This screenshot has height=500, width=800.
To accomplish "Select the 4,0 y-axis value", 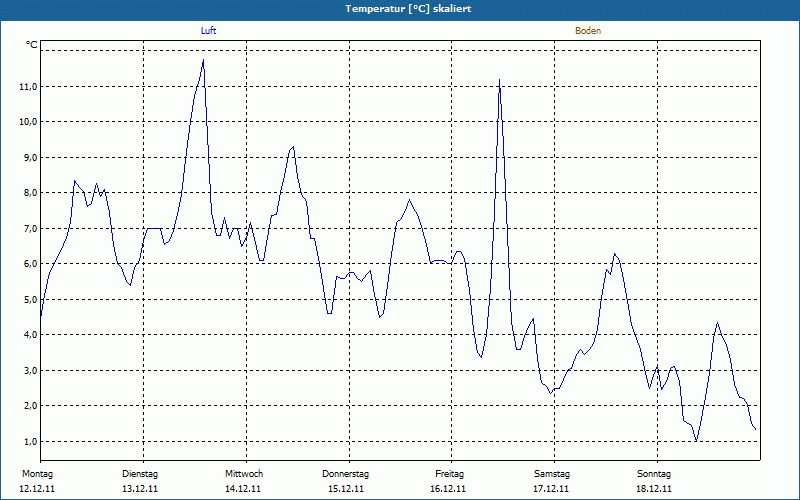I will pos(30,335).
